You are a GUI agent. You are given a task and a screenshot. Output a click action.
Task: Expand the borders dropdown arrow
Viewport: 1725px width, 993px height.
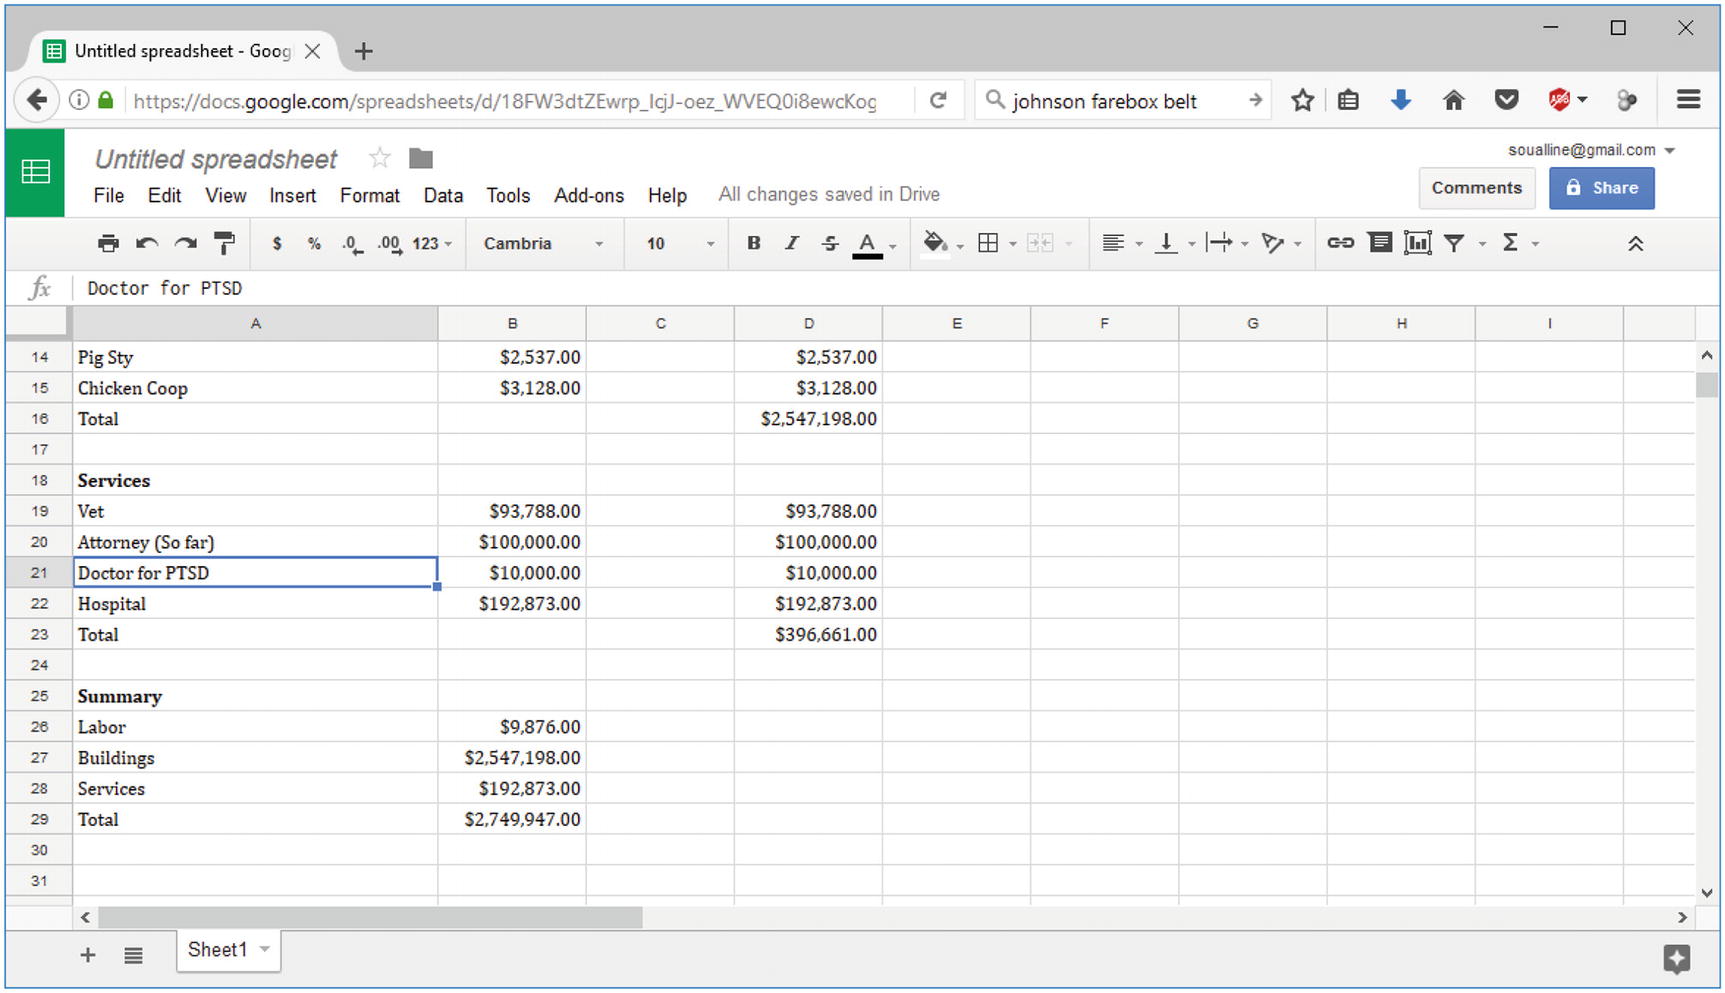click(x=1013, y=244)
